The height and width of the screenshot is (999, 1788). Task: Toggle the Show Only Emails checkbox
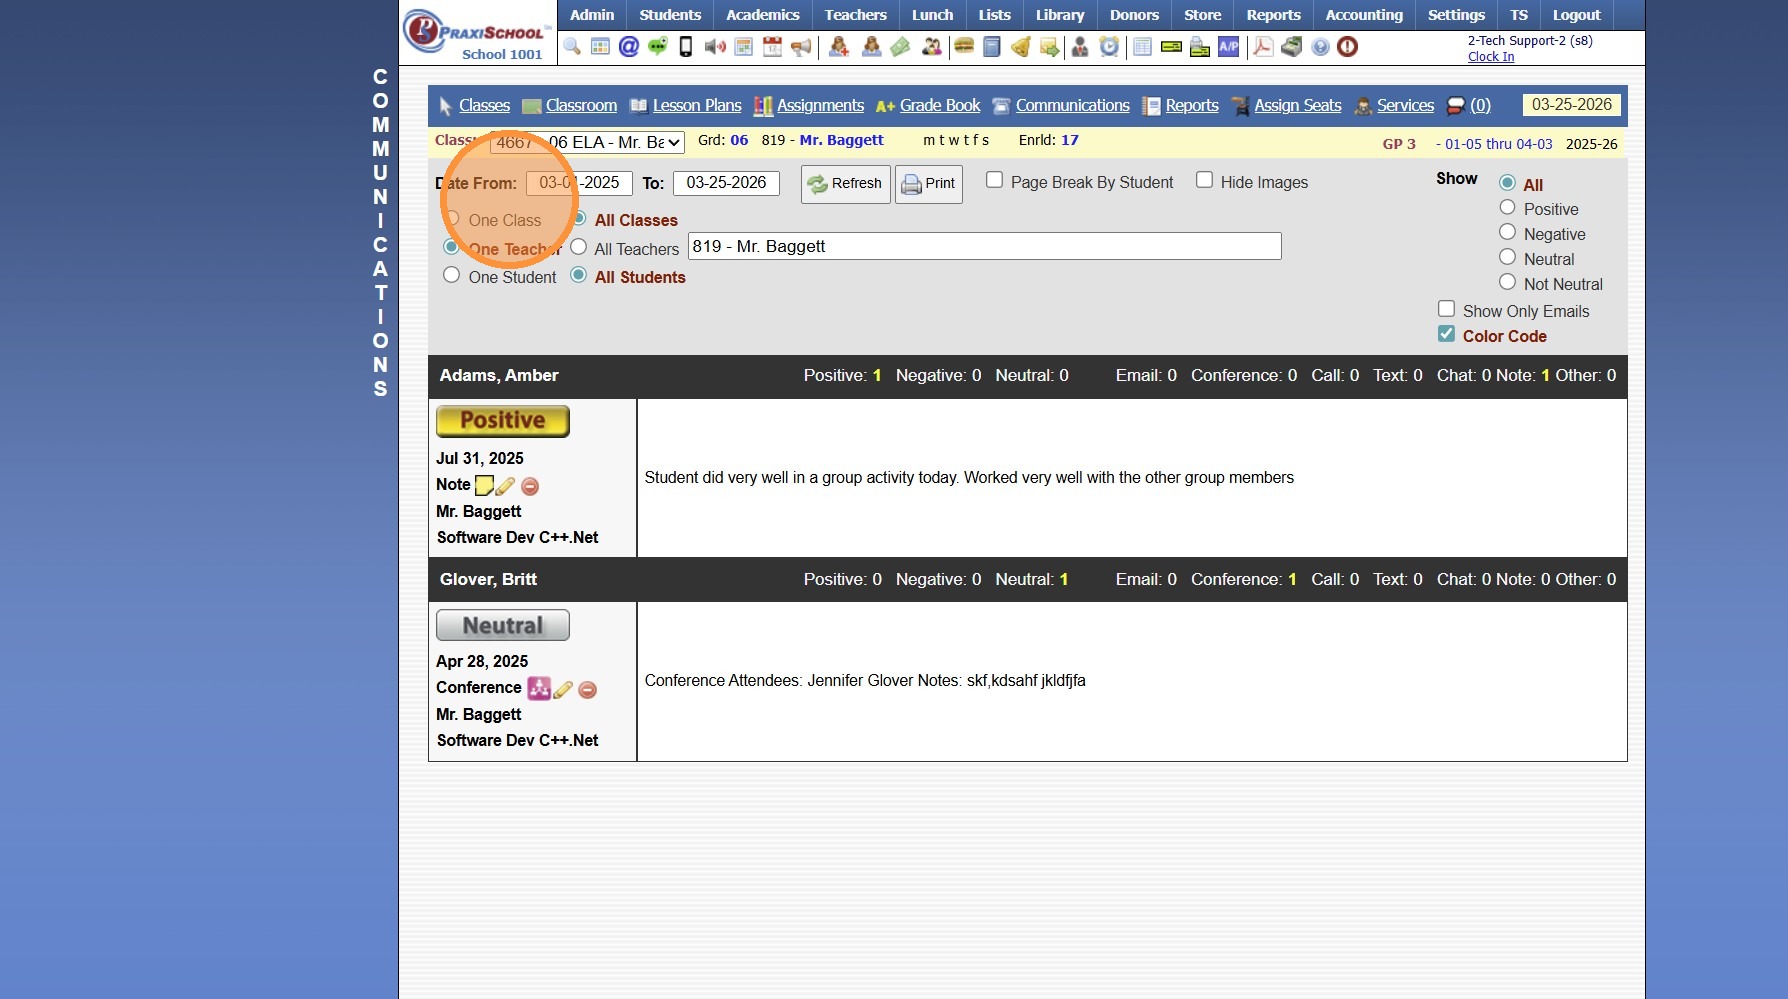pyautogui.click(x=1447, y=309)
